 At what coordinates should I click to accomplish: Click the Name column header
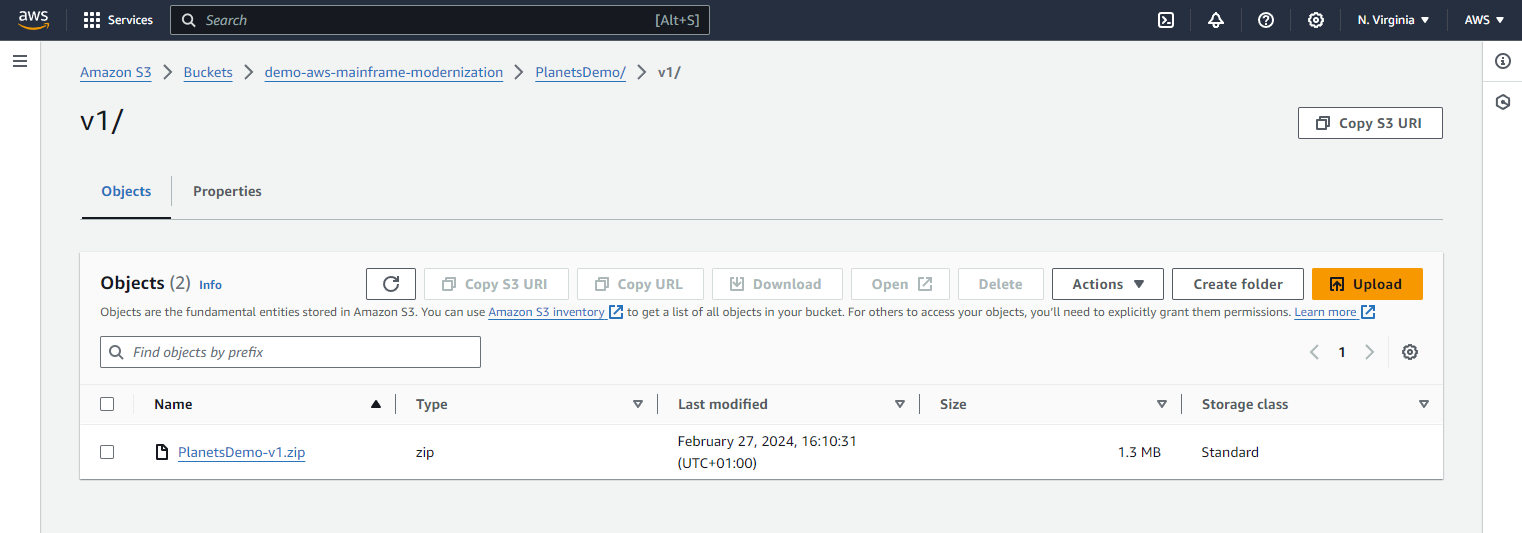(x=173, y=404)
